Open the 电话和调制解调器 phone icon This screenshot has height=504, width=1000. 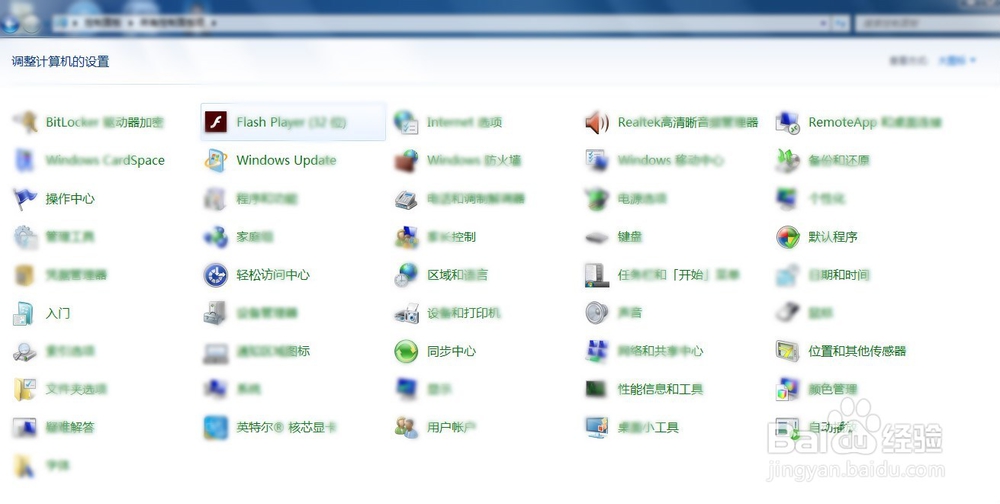point(406,199)
